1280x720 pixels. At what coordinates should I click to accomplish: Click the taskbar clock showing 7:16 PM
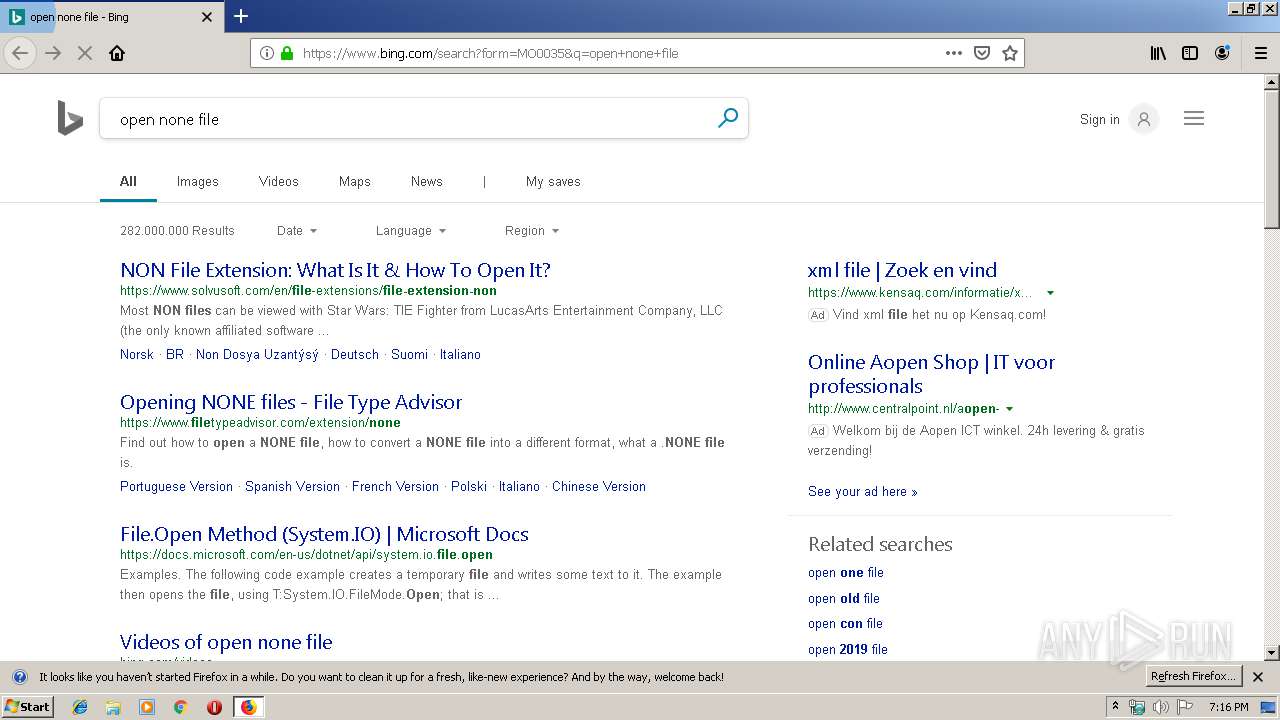[x=1228, y=707]
